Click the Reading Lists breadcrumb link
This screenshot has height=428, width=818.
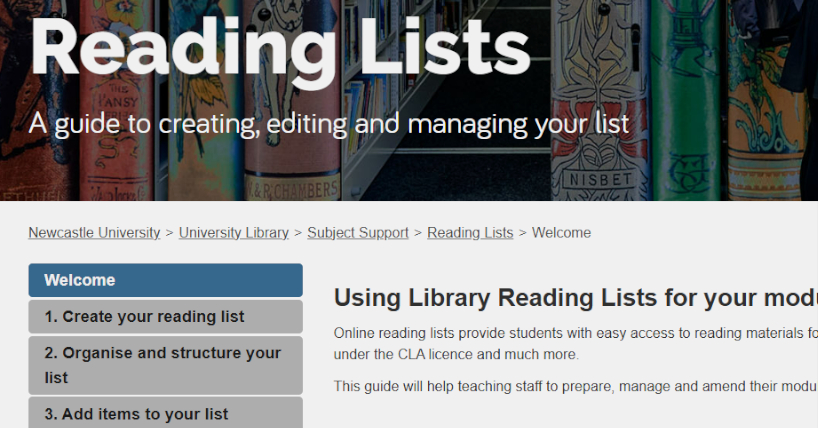point(470,233)
